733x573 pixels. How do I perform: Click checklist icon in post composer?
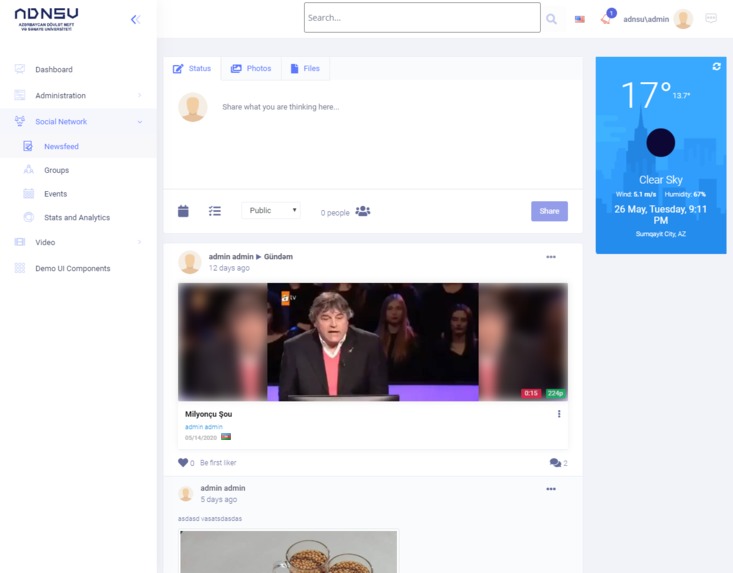(215, 211)
